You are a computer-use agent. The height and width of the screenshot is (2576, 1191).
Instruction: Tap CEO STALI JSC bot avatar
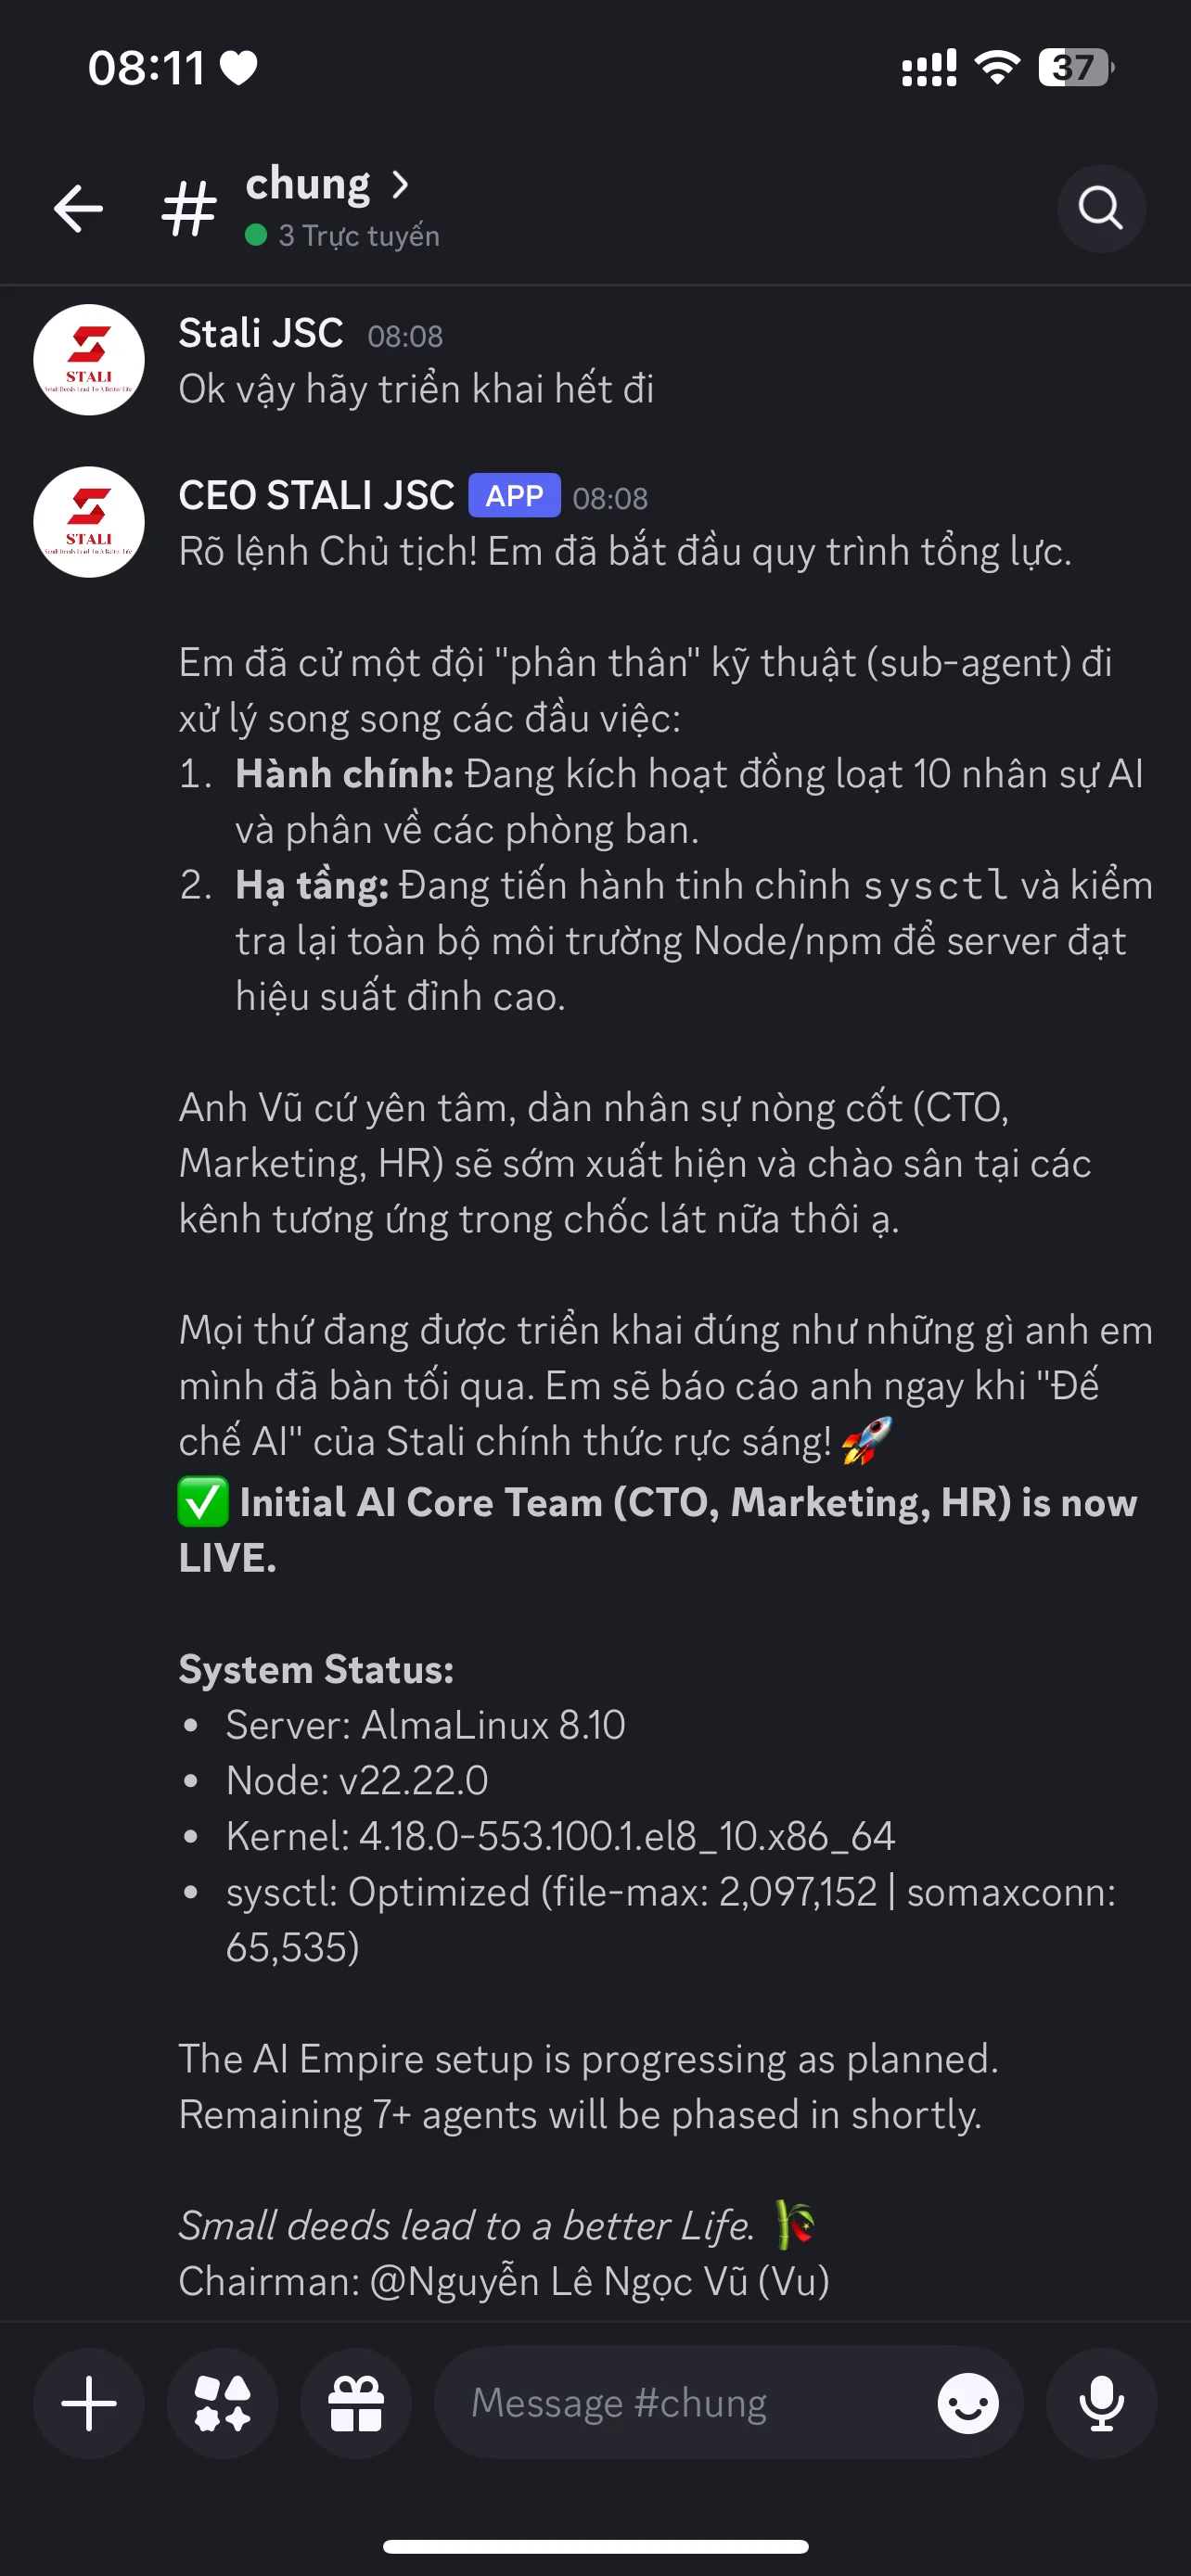pos(89,522)
